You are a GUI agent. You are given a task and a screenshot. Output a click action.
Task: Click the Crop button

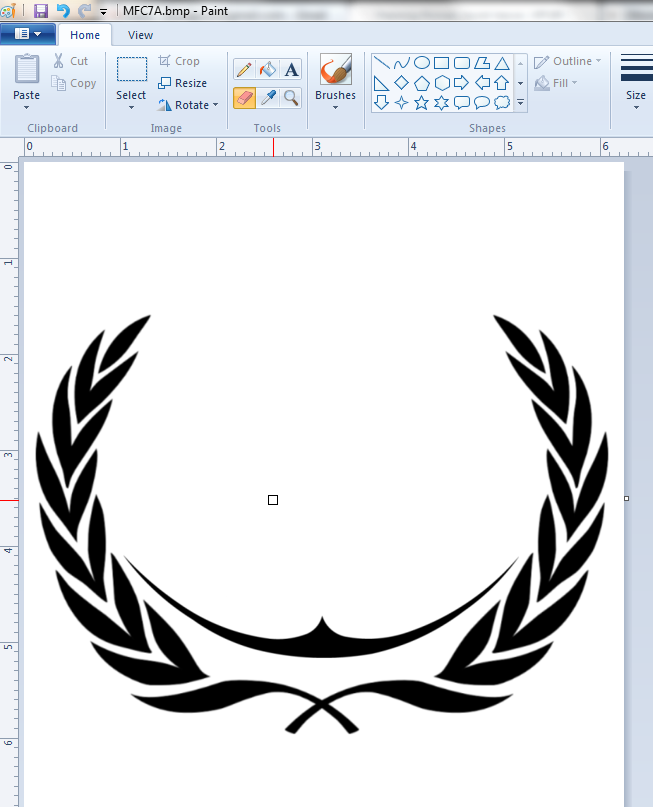pos(179,61)
